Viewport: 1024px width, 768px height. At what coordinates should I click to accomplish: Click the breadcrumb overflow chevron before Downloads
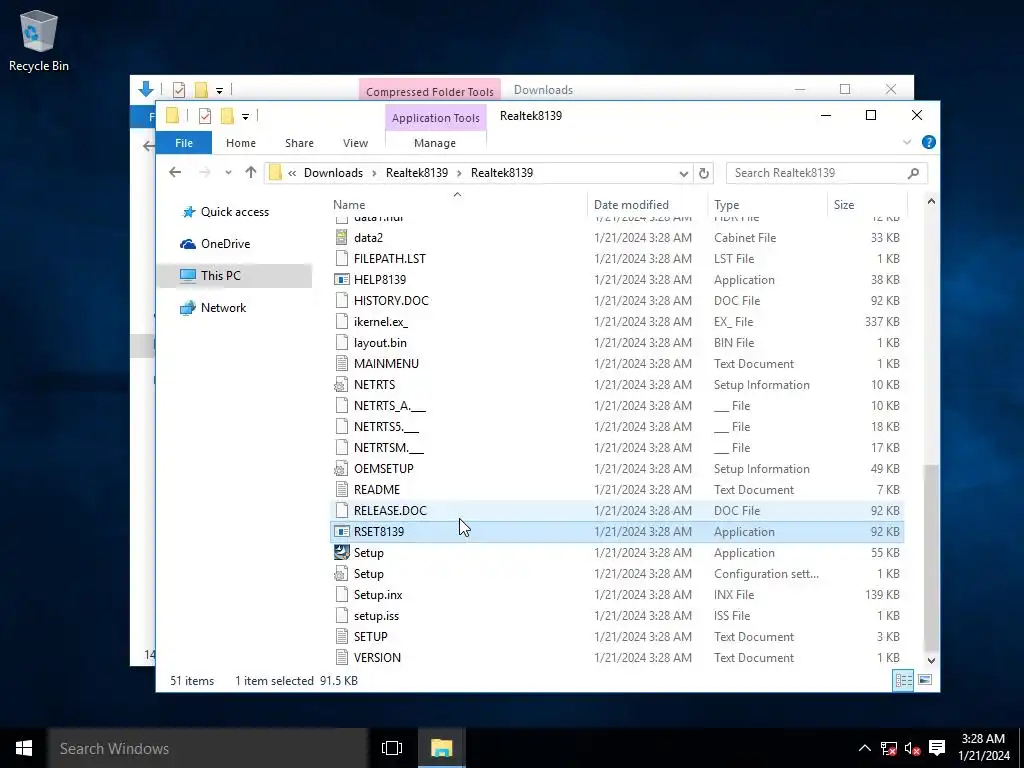(x=292, y=173)
